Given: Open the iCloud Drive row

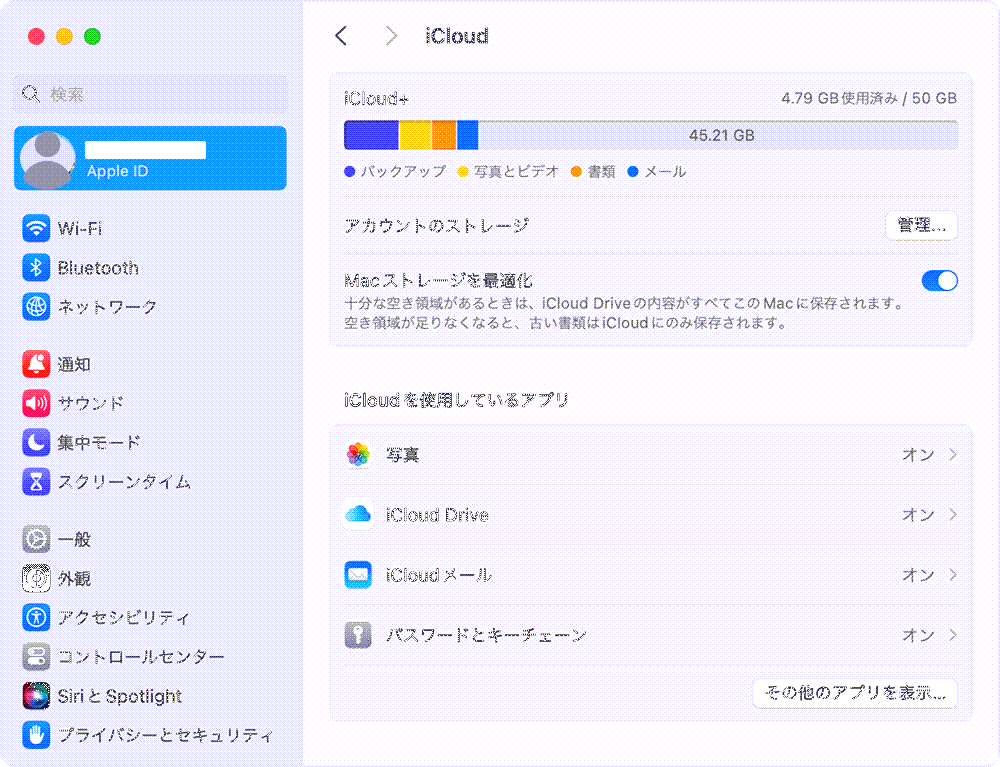Looking at the screenshot, I should point(651,515).
